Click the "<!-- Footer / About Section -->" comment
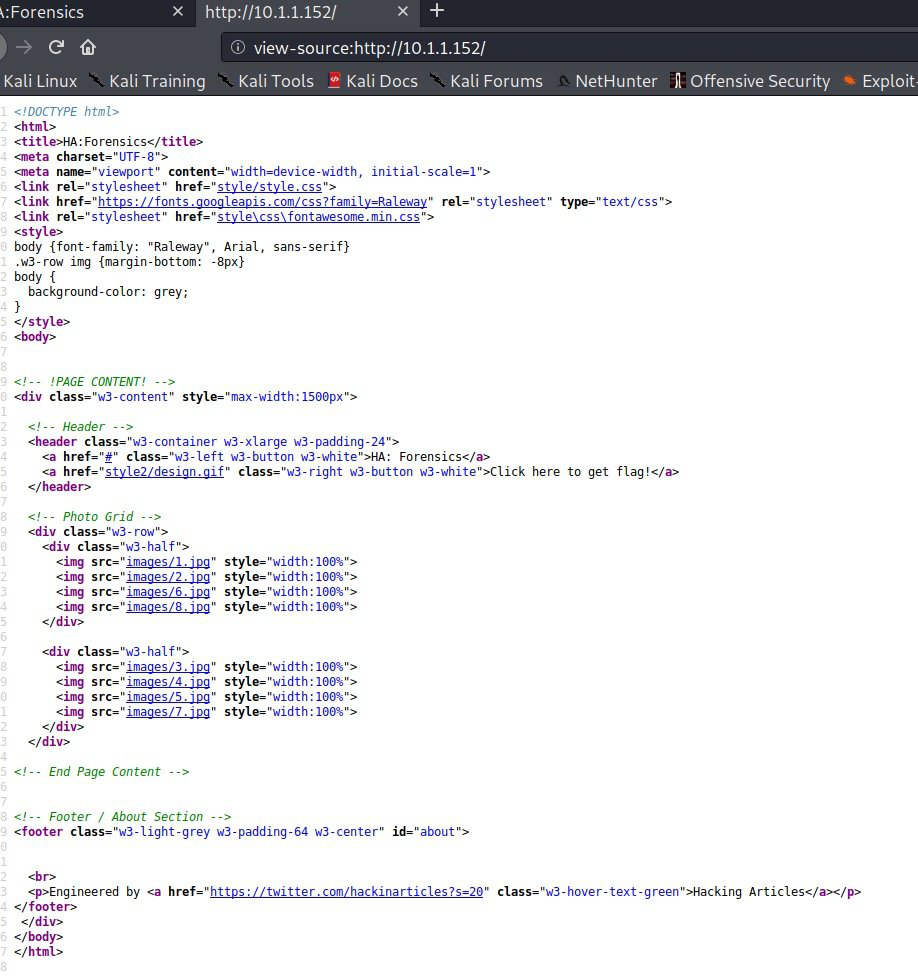The image size is (918, 976). pyautogui.click(x=123, y=817)
